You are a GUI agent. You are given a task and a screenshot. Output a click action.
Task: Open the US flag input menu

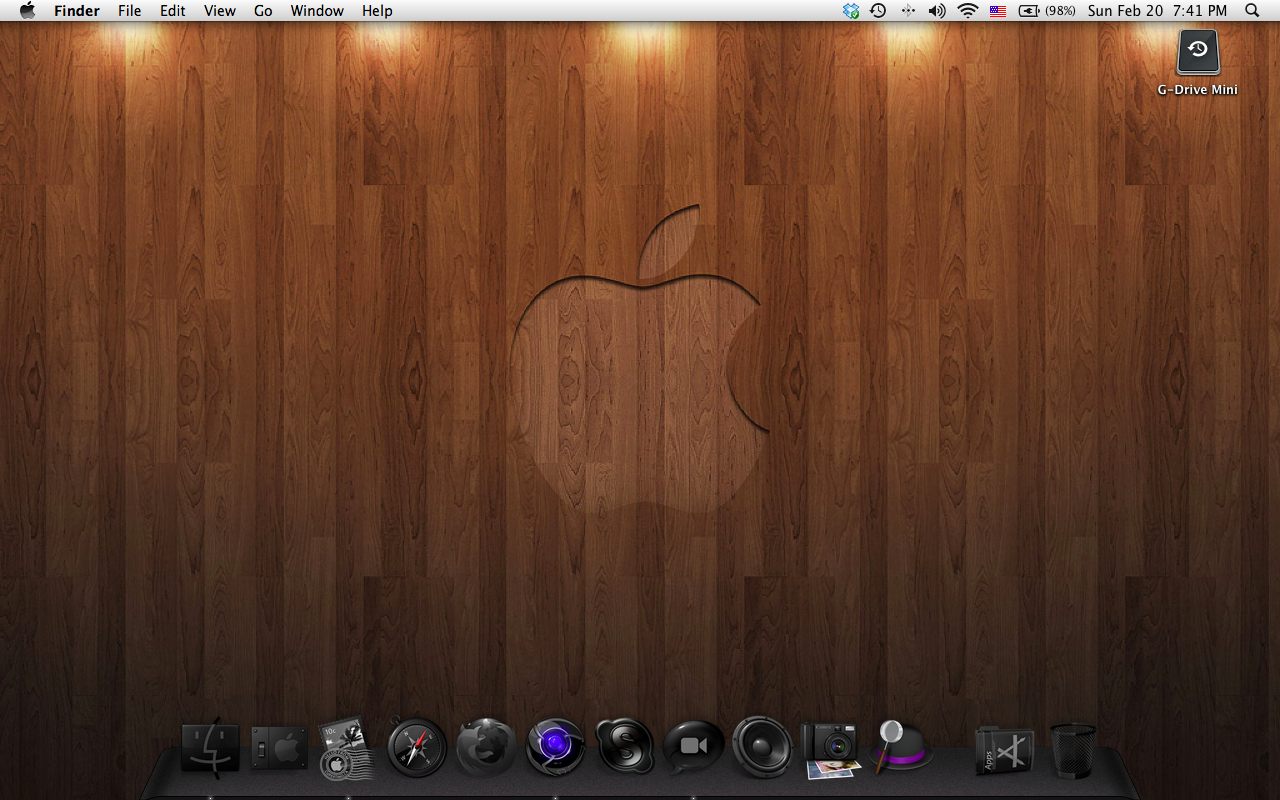pos(998,11)
